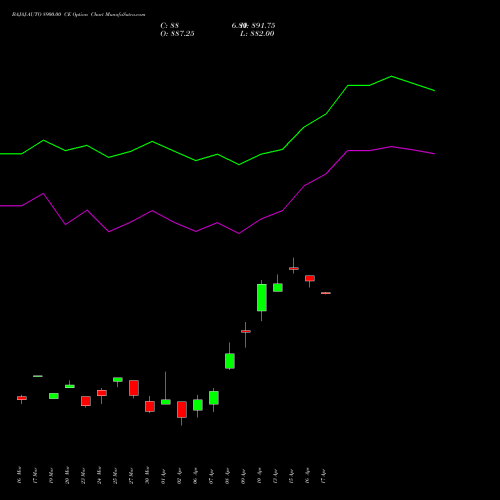Image resolution: width=500 pixels, height=500 pixels.
Task: Click the low price value L: 882.00
Action: coord(257,34)
